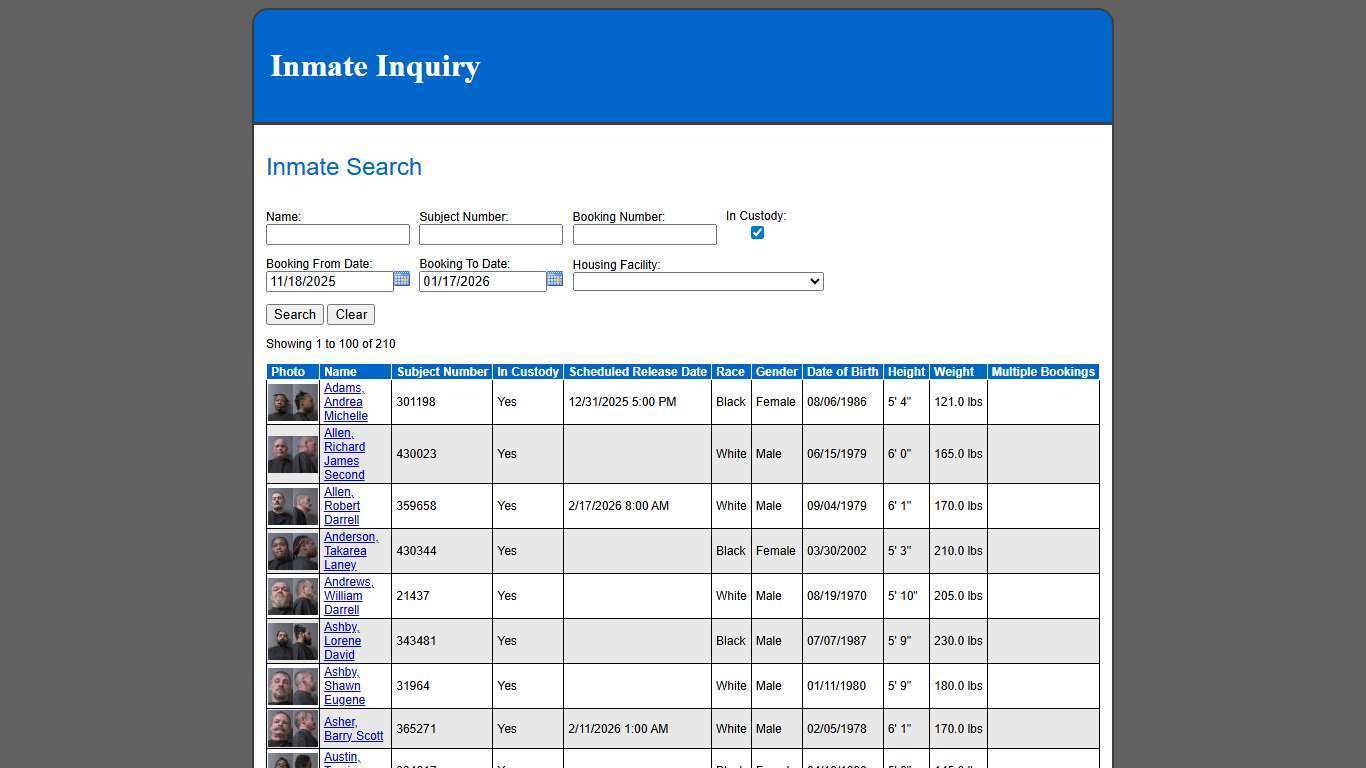Open the Housing Facility dropdown
Image resolution: width=1366 pixels, height=768 pixels.
697,281
